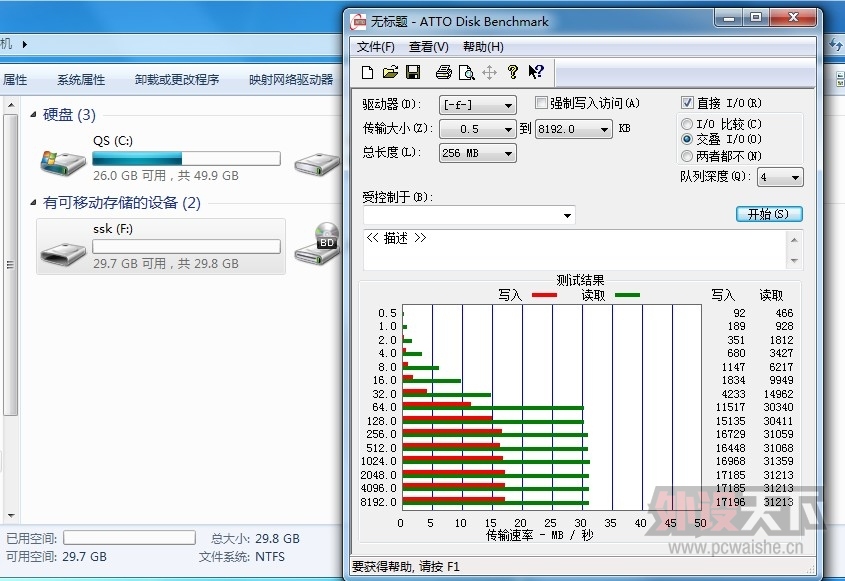Click 映射网络驱动器 in Explorer toolbar

pyautogui.click(x=291, y=80)
